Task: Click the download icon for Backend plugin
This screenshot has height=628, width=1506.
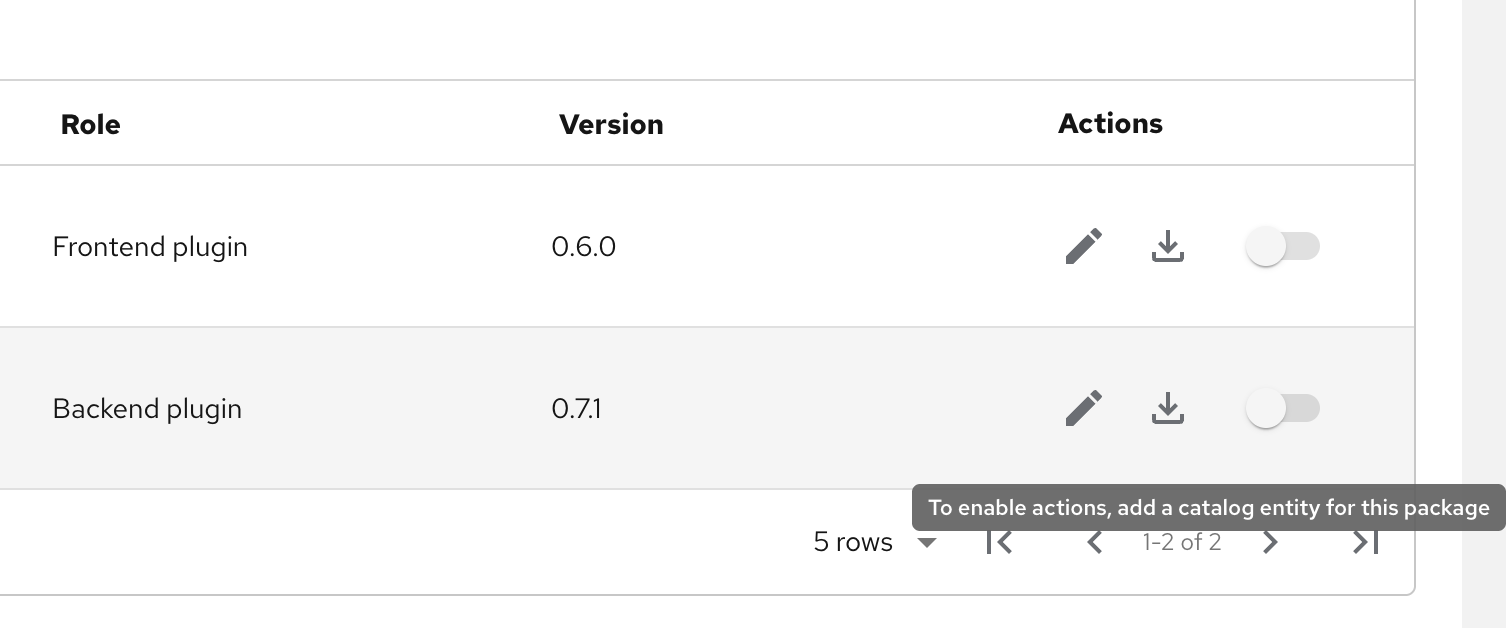Action: [1167, 408]
